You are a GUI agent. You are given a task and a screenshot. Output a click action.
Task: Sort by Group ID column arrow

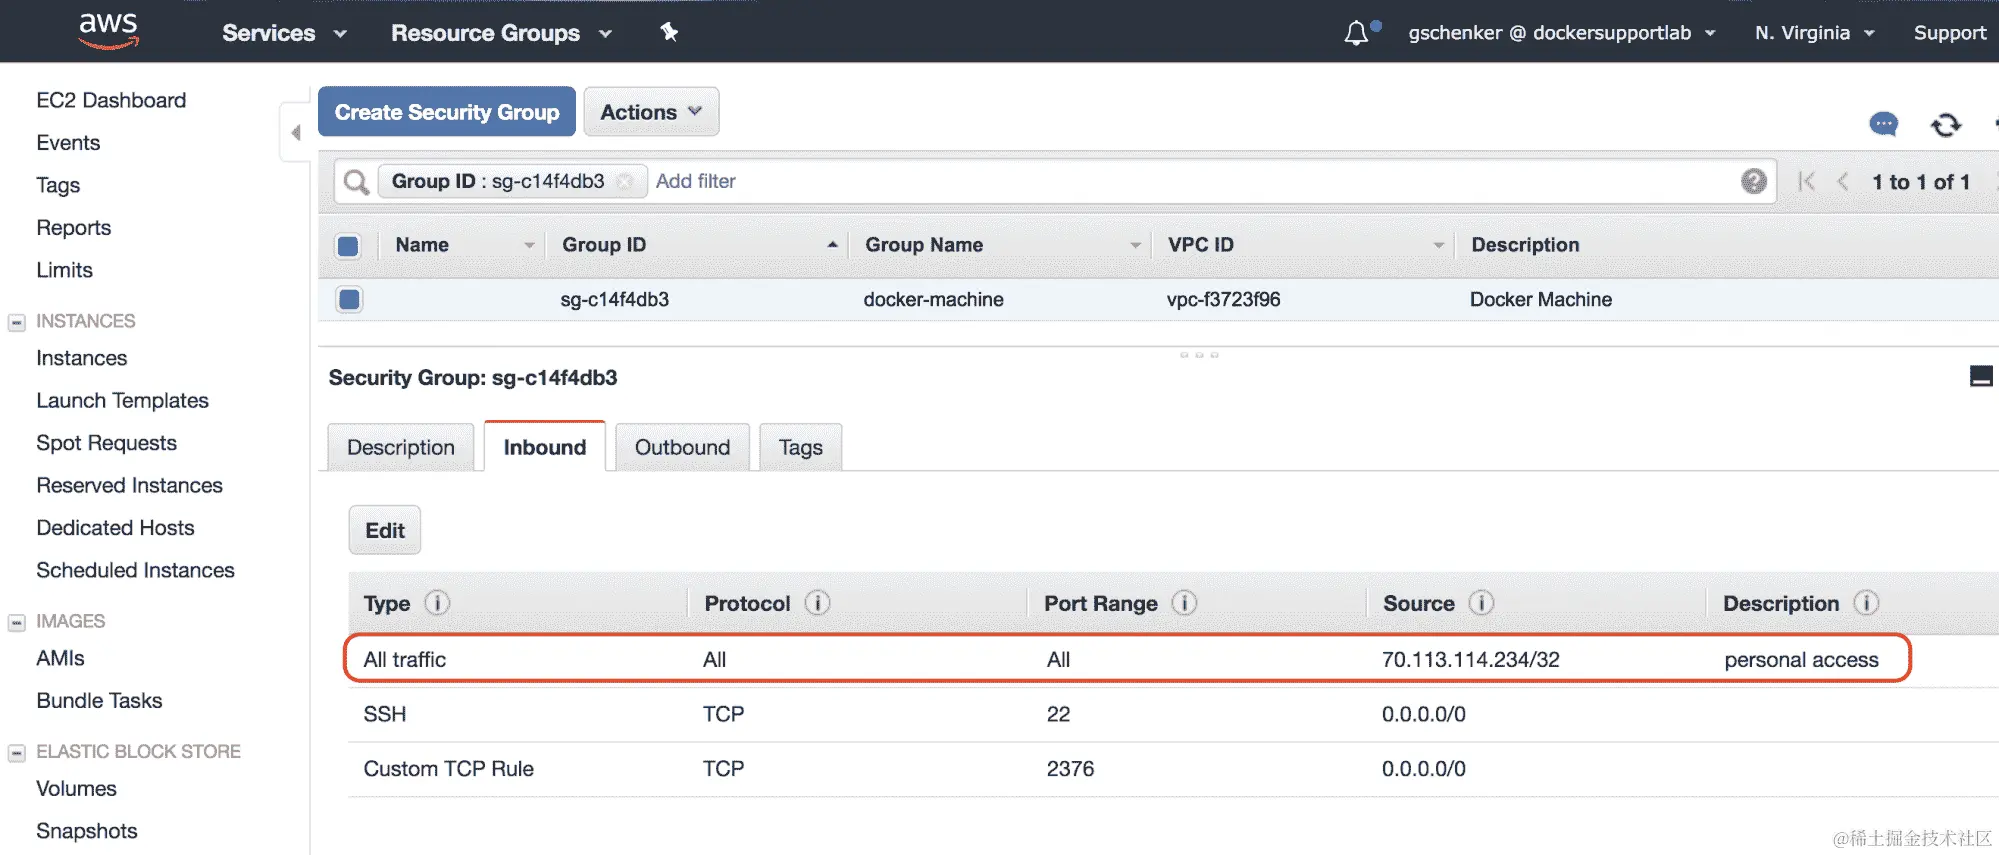click(832, 244)
